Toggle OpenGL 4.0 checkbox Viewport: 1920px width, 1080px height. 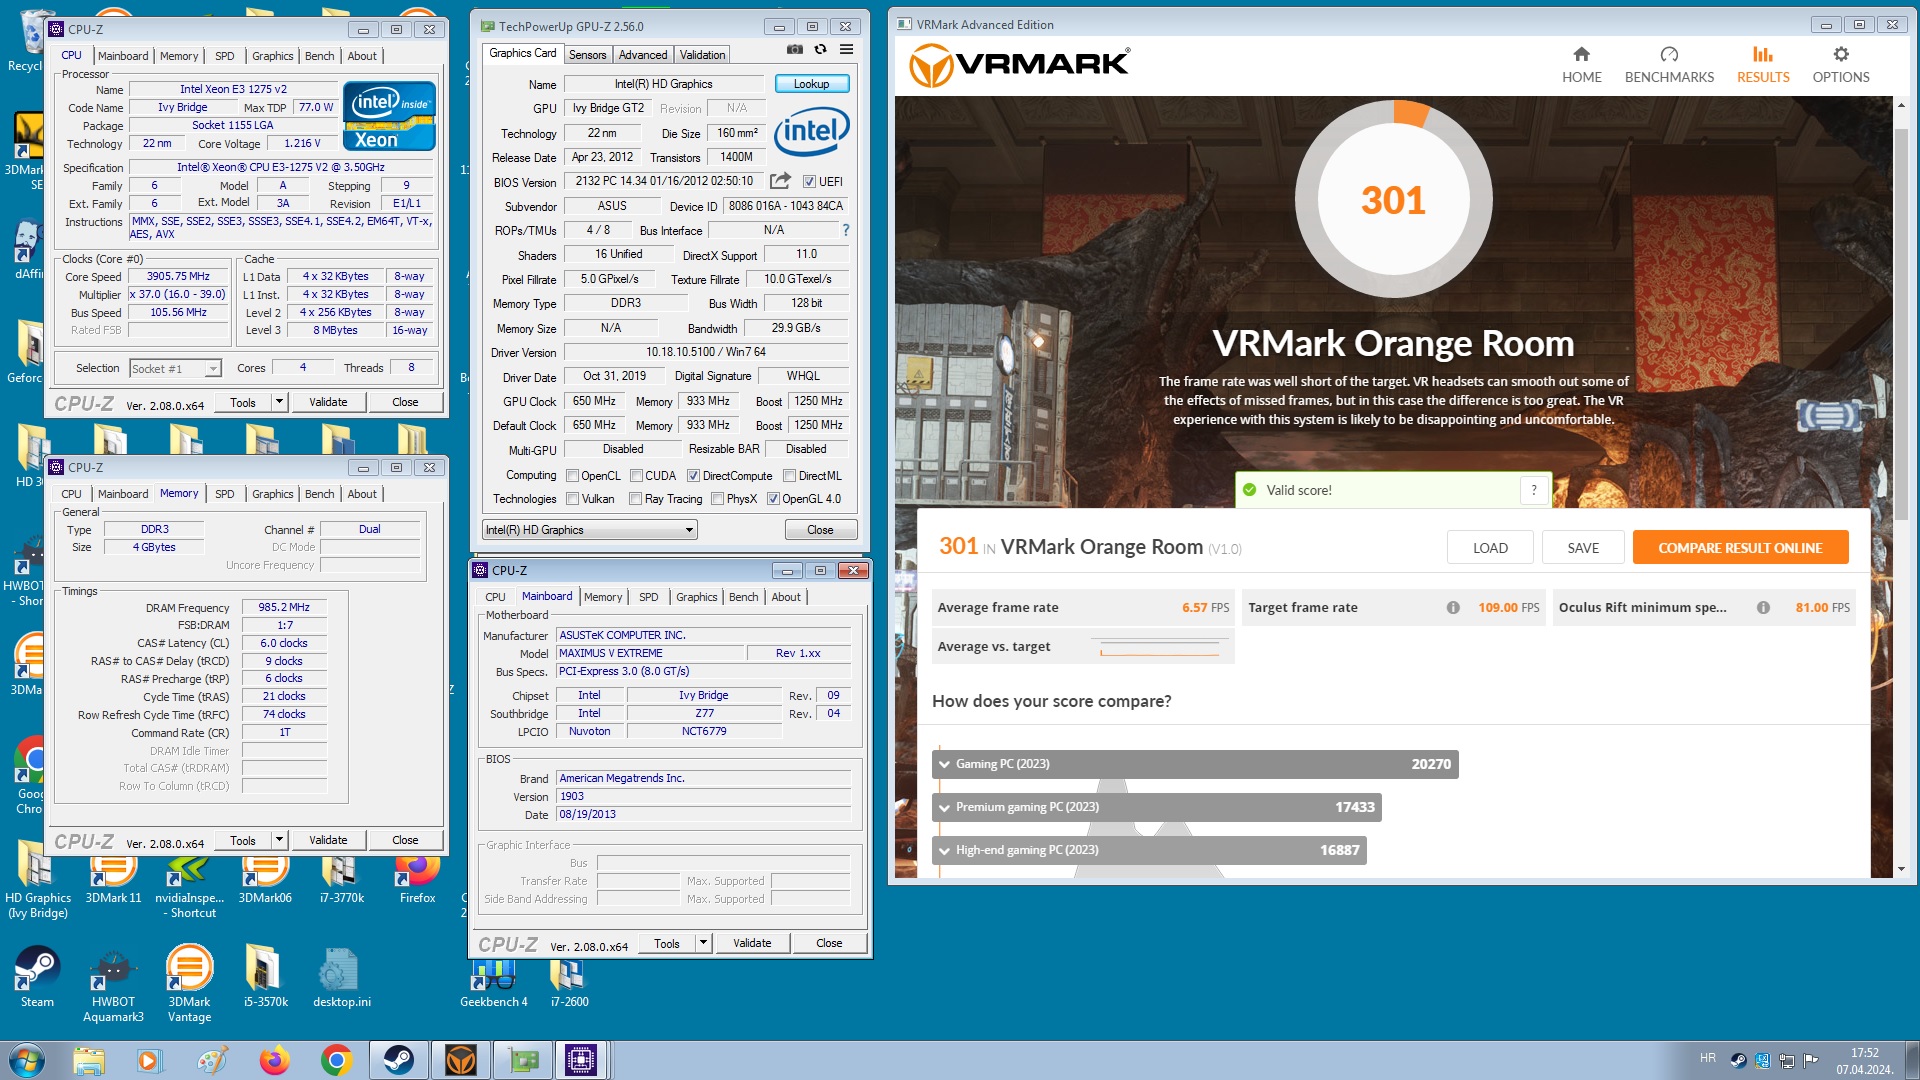[773, 499]
